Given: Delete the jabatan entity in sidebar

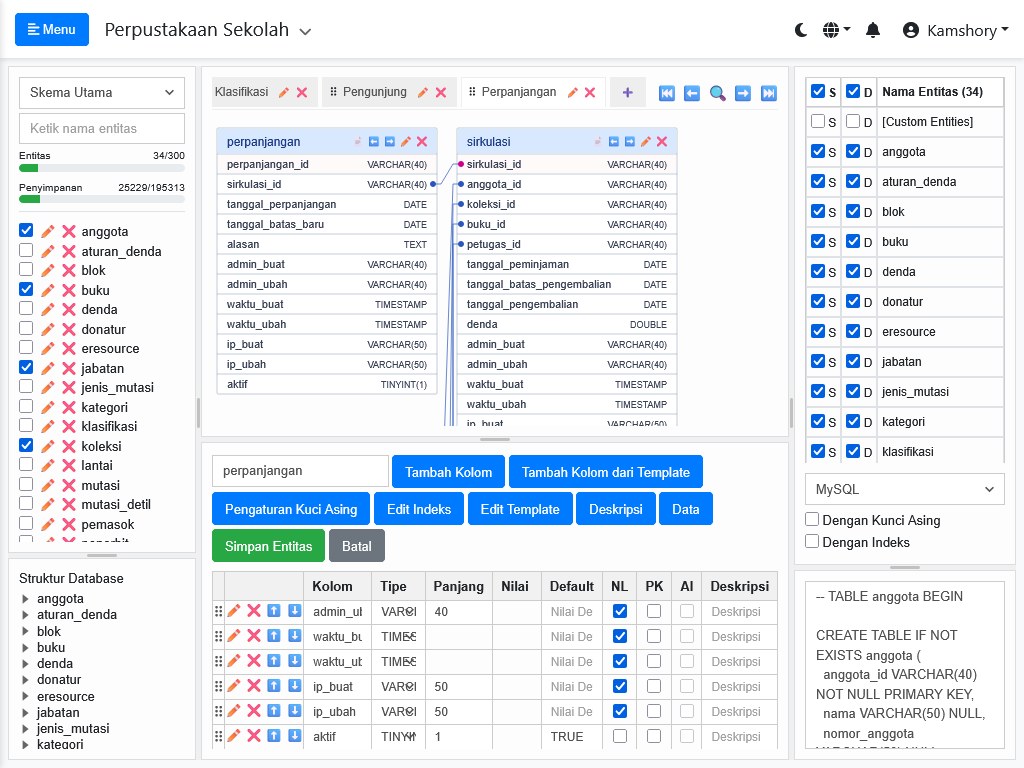Looking at the screenshot, I should (x=69, y=368).
